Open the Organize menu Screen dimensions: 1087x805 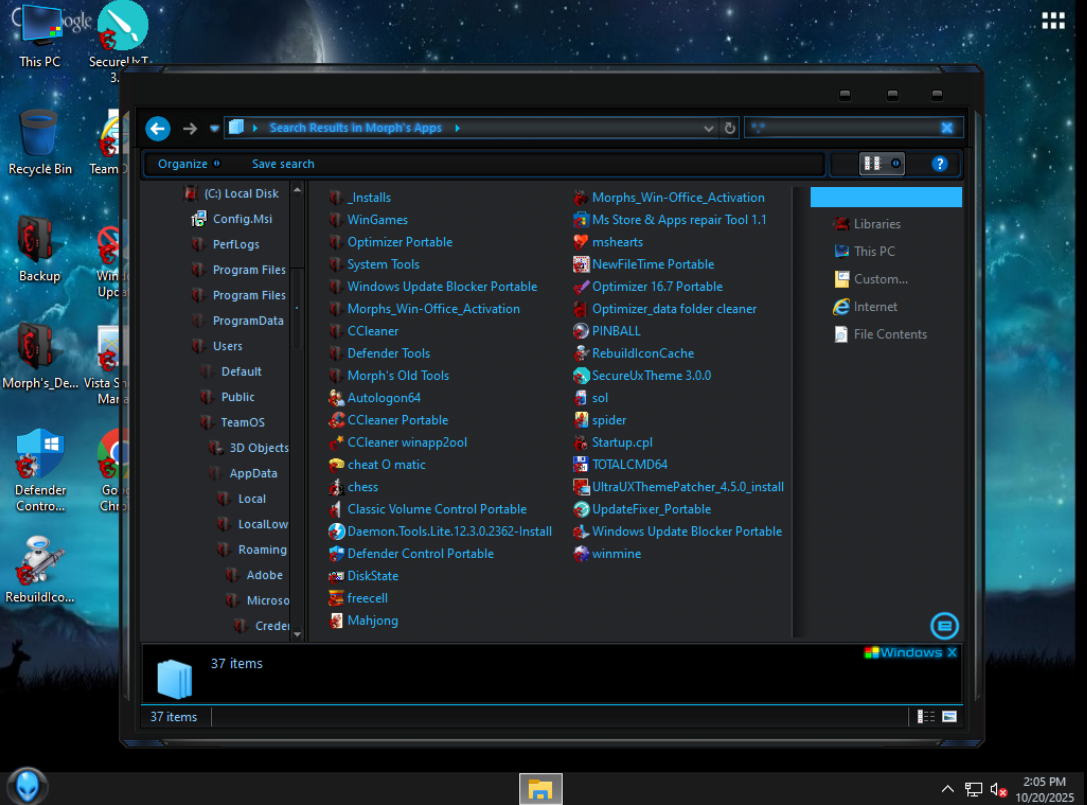coord(189,164)
